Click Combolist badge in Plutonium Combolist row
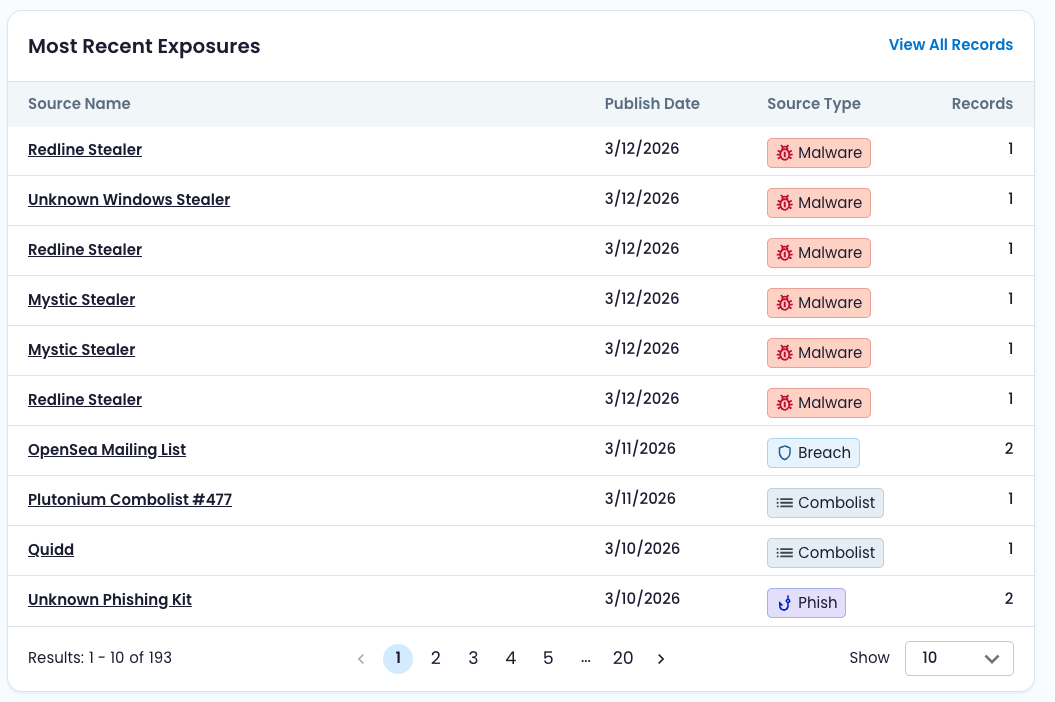Viewport: 1055px width, 702px height. pyautogui.click(x=825, y=503)
